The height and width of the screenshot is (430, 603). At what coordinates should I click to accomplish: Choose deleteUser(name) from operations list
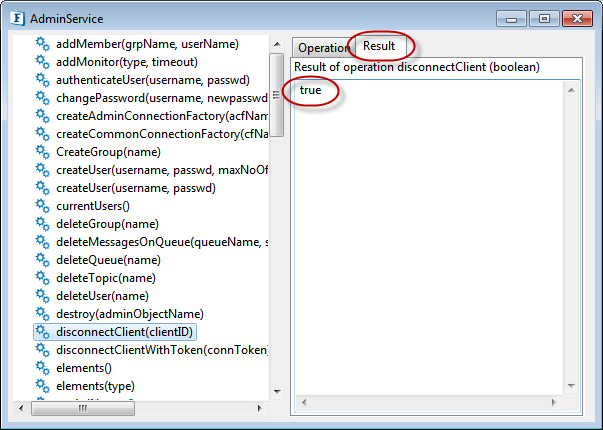pos(102,296)
